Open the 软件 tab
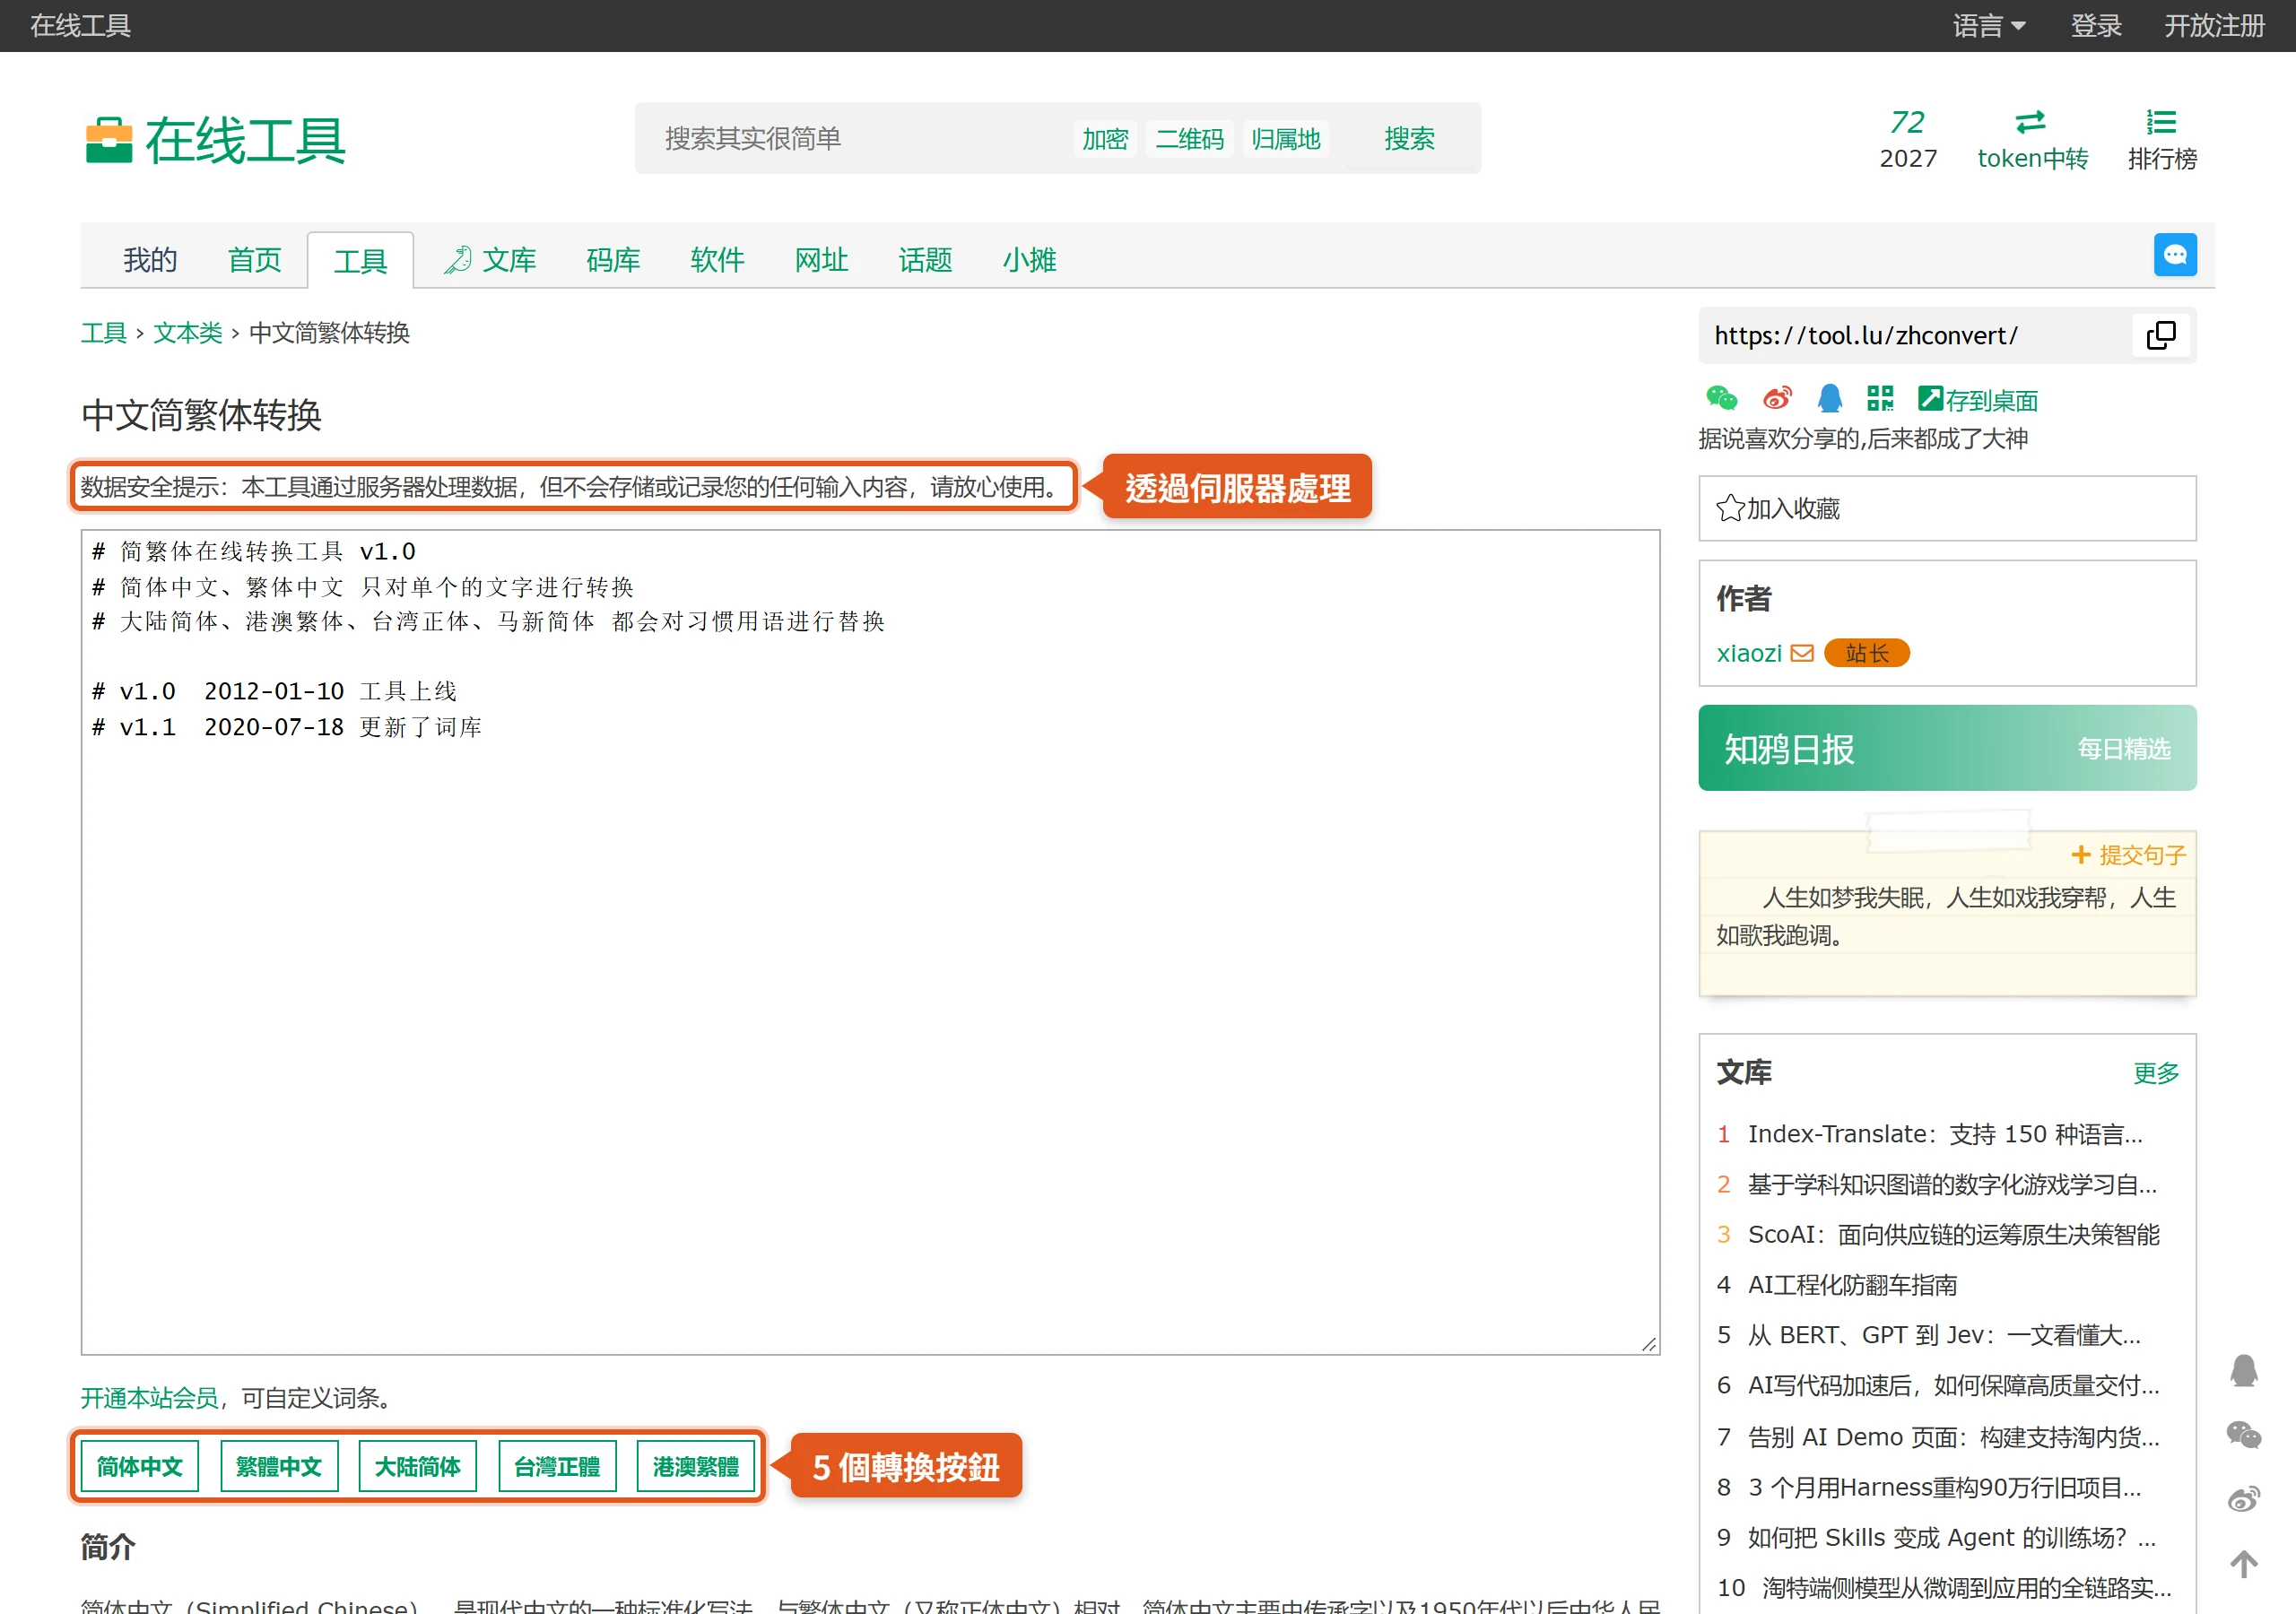This screenshot has height=1614, width=2296. point(717,260)
